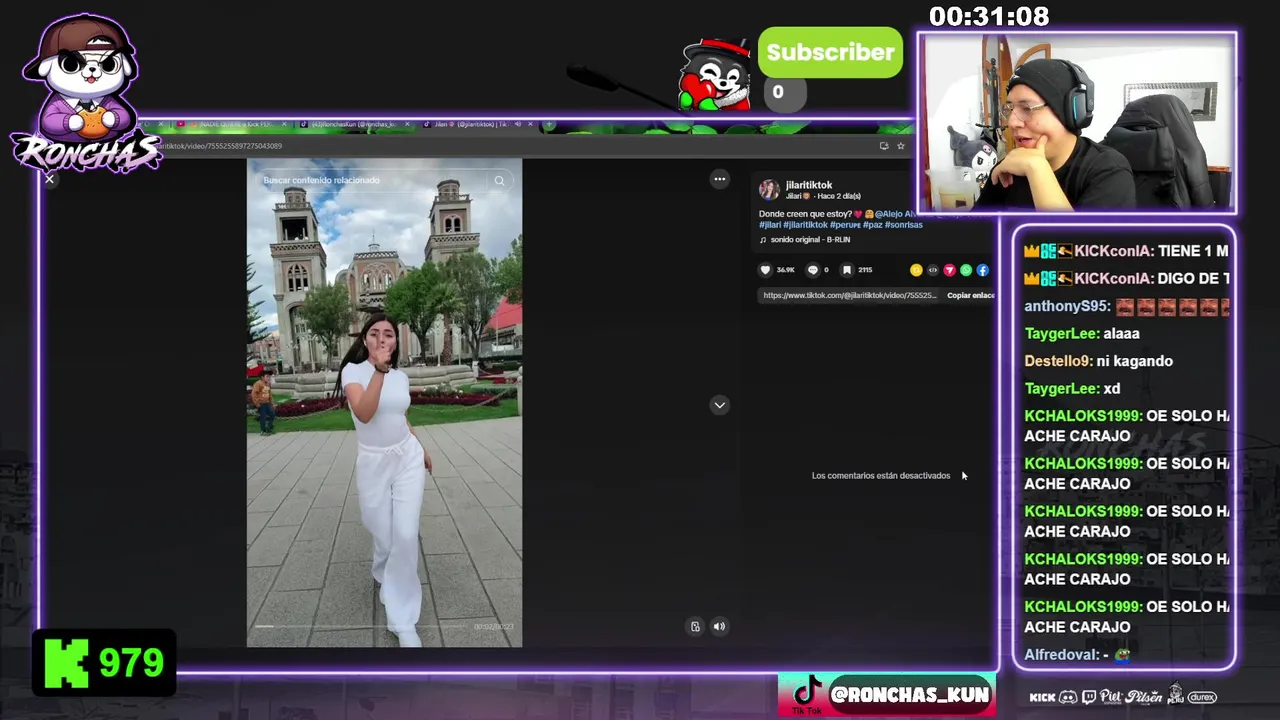This screenshot has height=720, width=1280.
Task: Click the green Kick logo beside 979
Action: click(x=67, y=663)
